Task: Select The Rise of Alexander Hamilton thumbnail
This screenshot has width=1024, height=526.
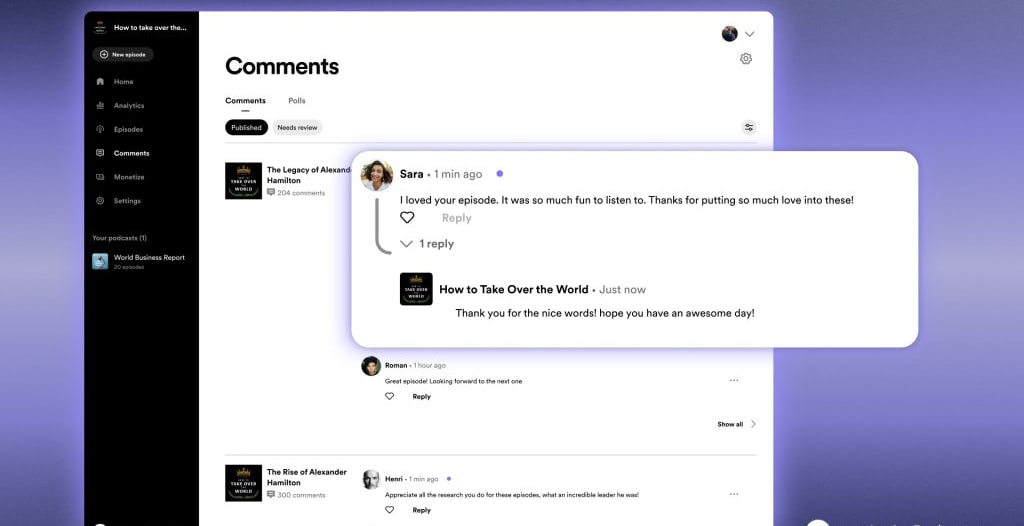Action: [243, 483]
